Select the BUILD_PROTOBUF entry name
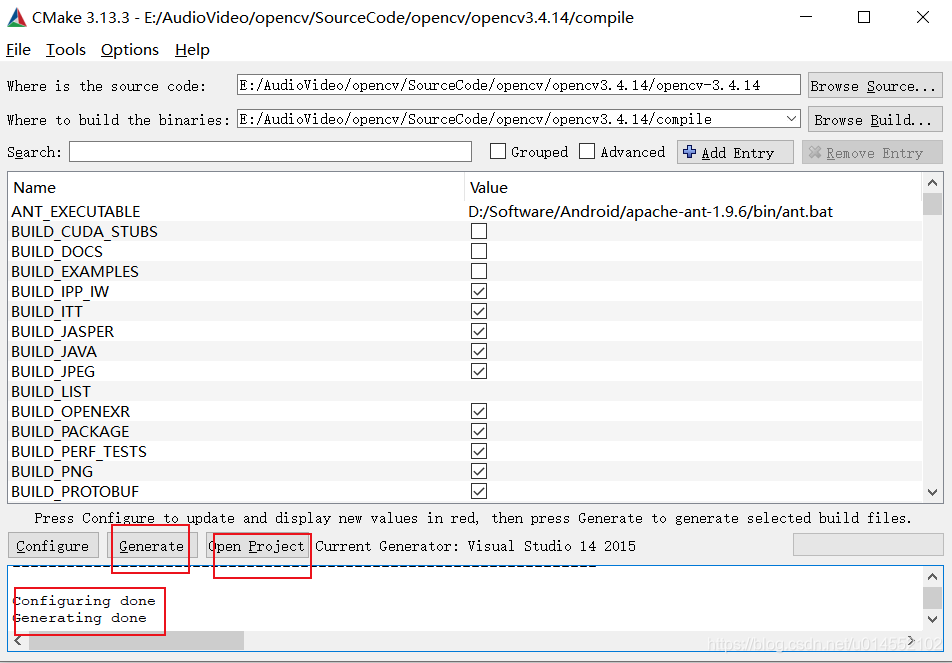952x663 pixels. point(75,492)
